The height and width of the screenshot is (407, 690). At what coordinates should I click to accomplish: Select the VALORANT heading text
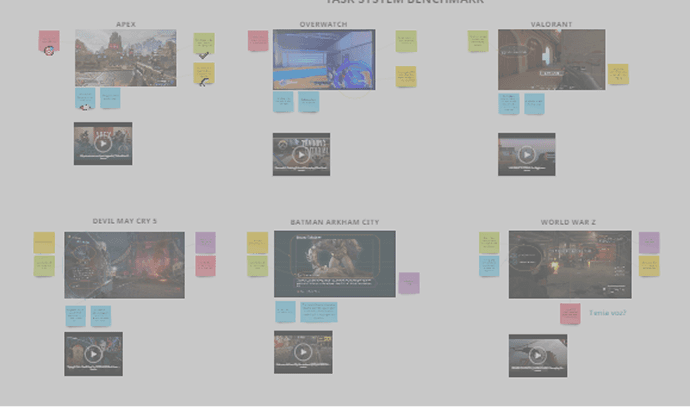pyautogui.click(x=551, y=24)
